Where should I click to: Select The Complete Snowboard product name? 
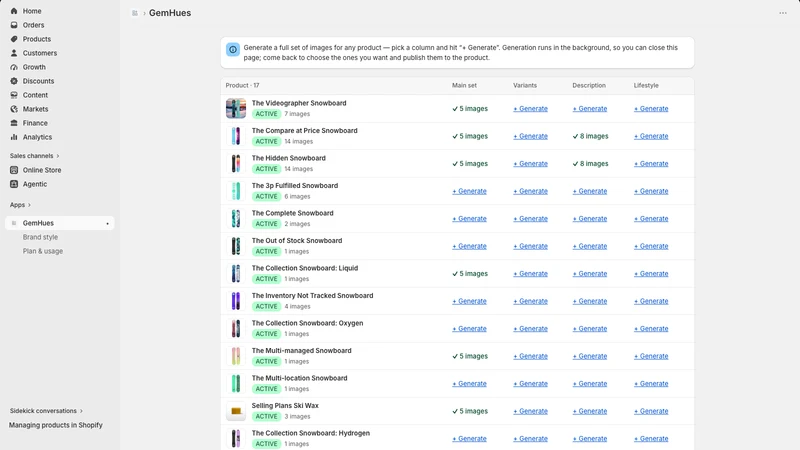tap(292, 213)
